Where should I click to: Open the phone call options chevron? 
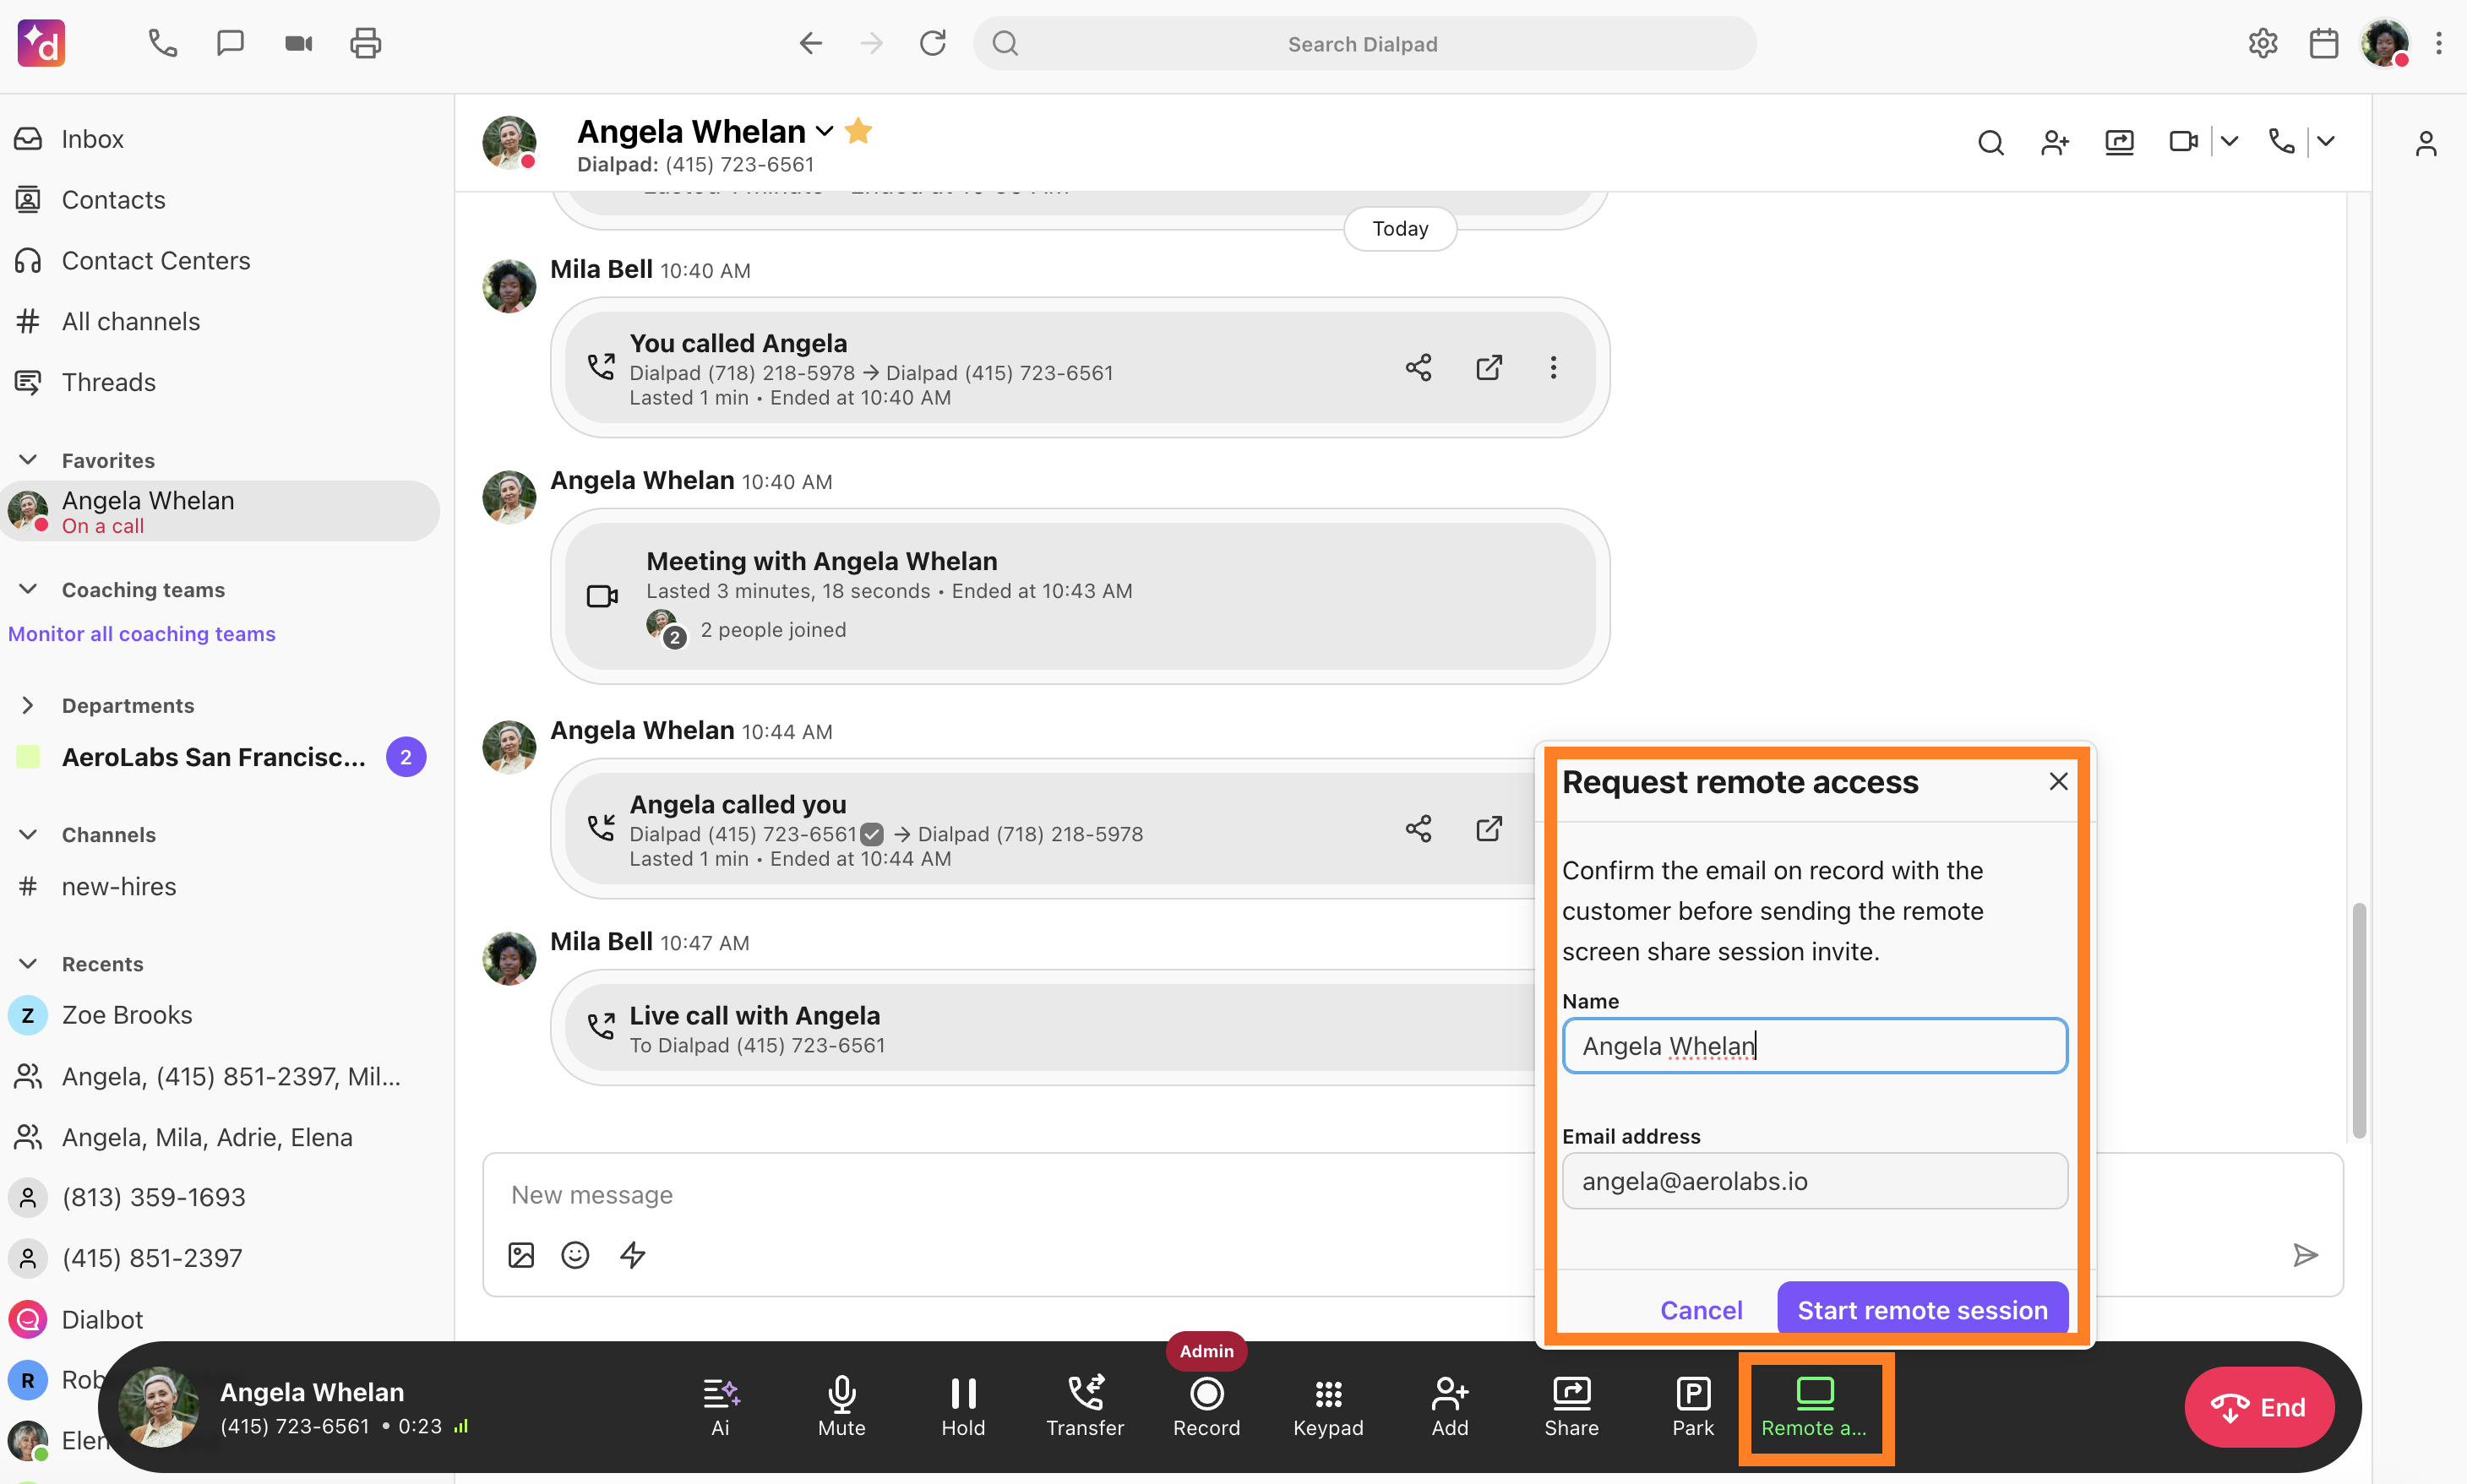pyautogui.click(x=2326, y=142)
